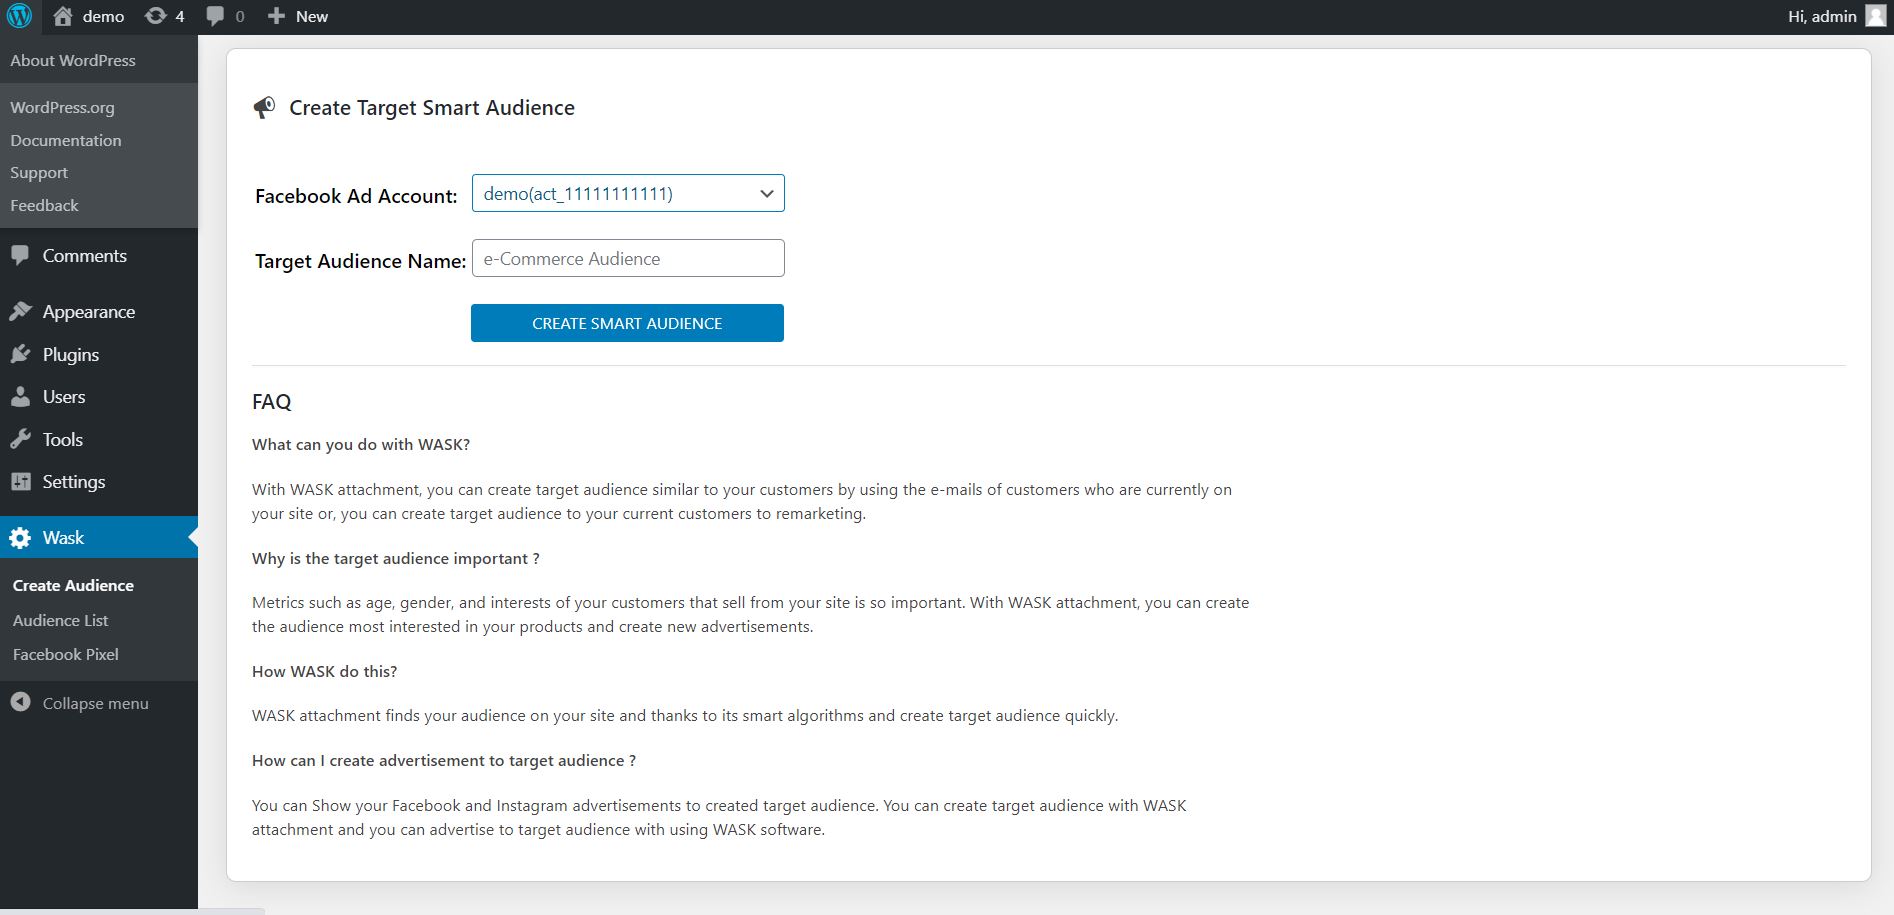Click the Settings sliders icon
Viewport: 1894px width, 915px height.
point(20,482)
